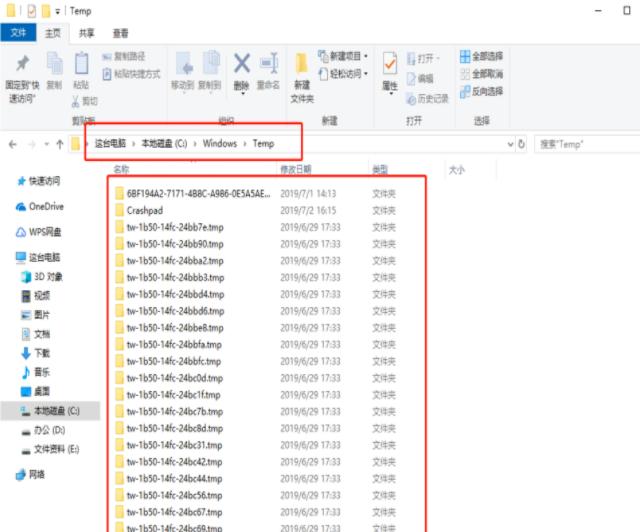642x532 pixels.
Task: Select Desktop in navigation pane
Action: click(x=36, y=392)
